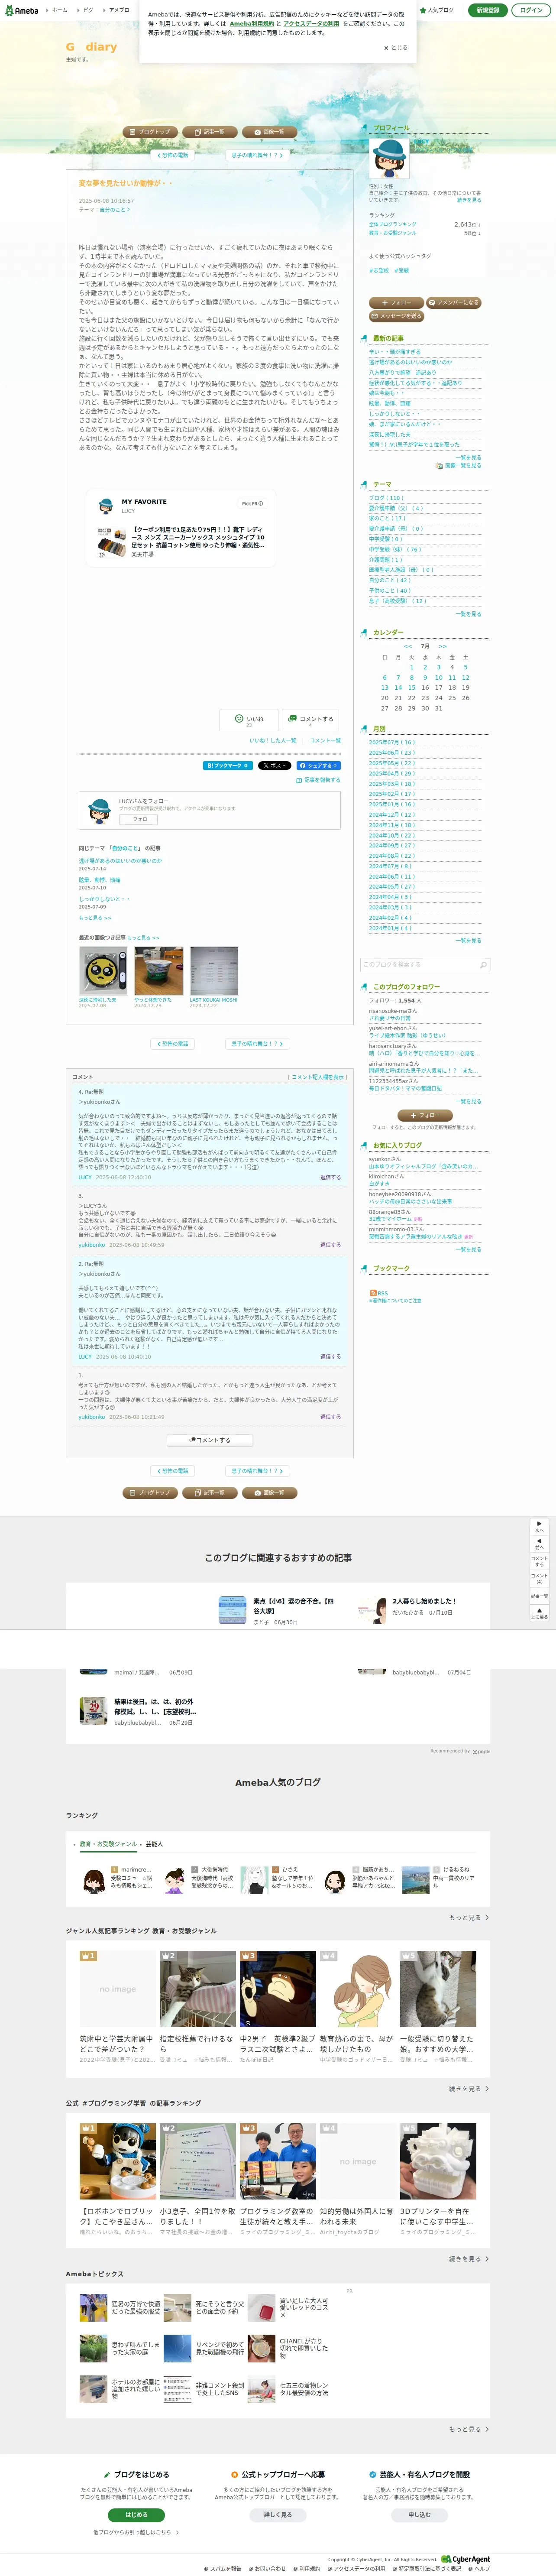Open the RSS feed icon link
556x2576 pixels.
click(378, 1293)
